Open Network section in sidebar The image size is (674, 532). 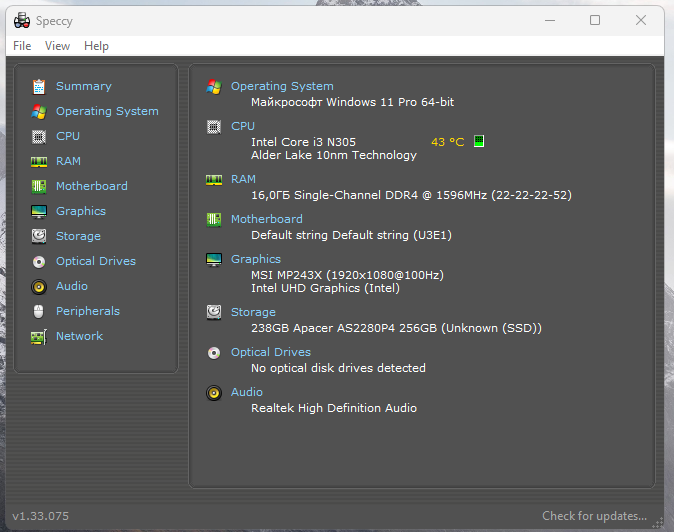pyautogui.click(x=80, y=336)
